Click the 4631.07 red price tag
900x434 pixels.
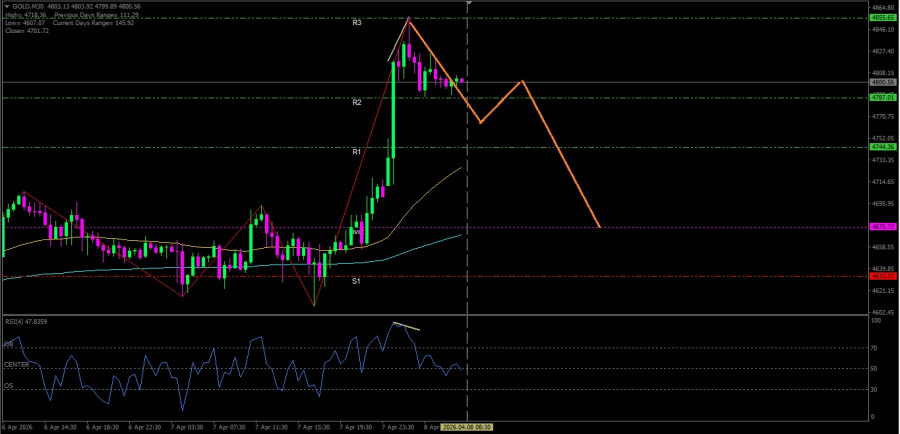click(883, 276)
